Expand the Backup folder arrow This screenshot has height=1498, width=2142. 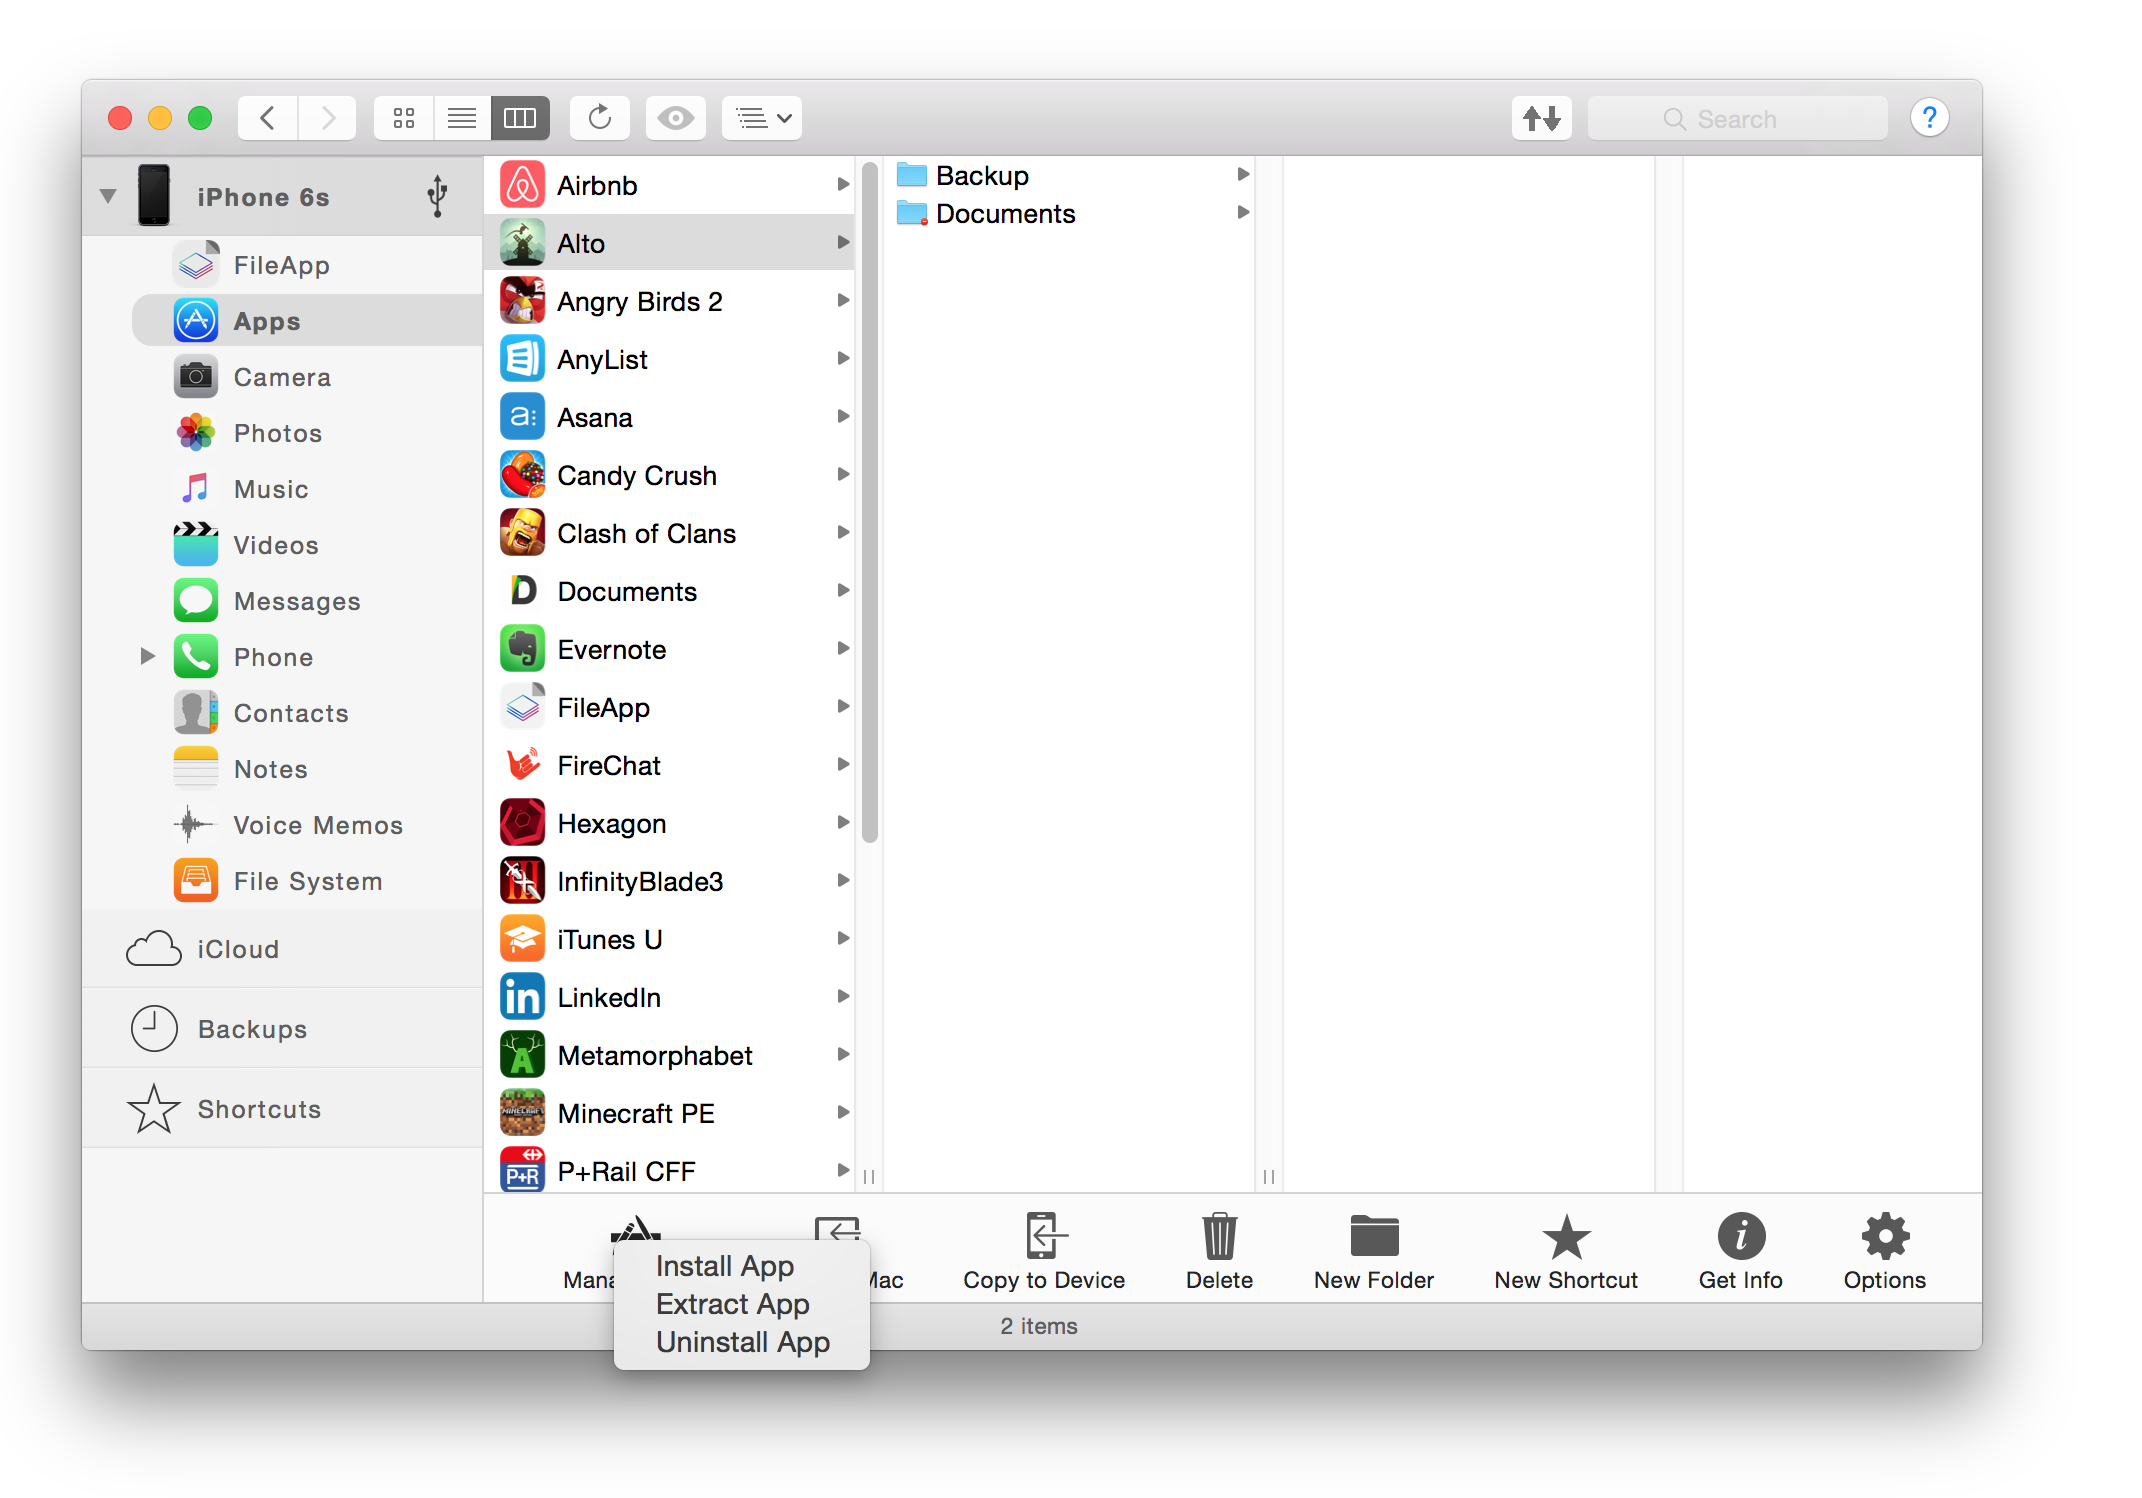pos(1243,174)
